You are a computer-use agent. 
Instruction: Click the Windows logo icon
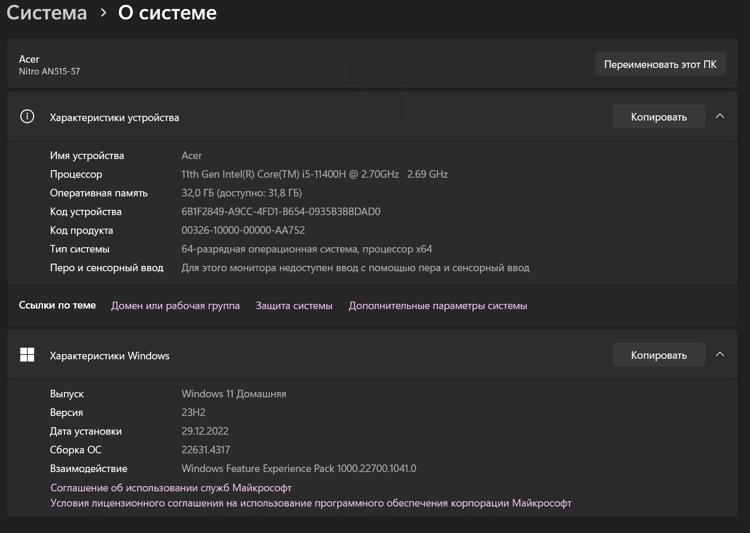click(27, 355)
